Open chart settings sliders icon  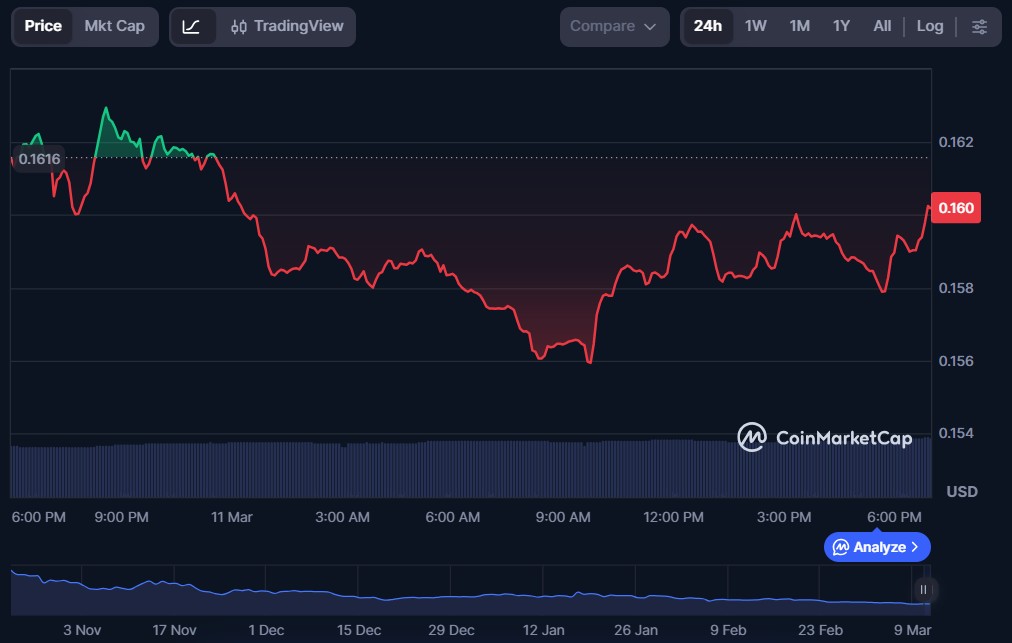tap(979, 27)
